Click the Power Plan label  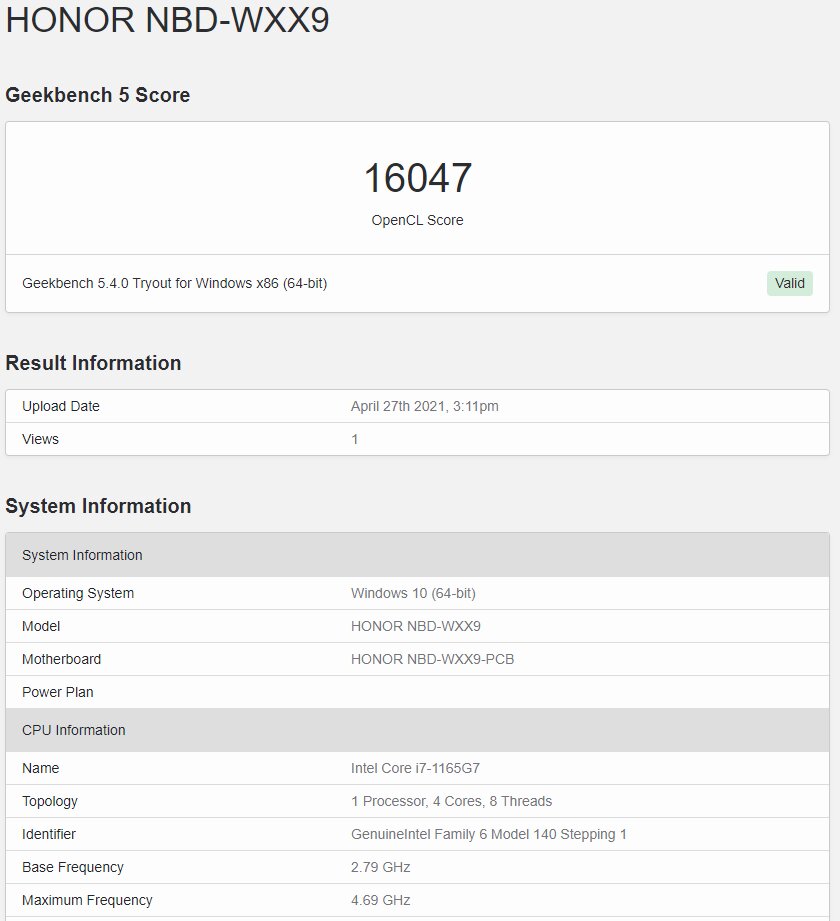click(x=58, y=692)
